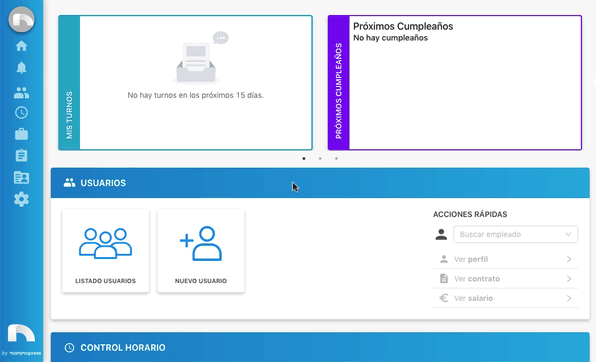Click the chevron beside Ver salario
The height and width of the screenshot is (362, 596).
569,298
